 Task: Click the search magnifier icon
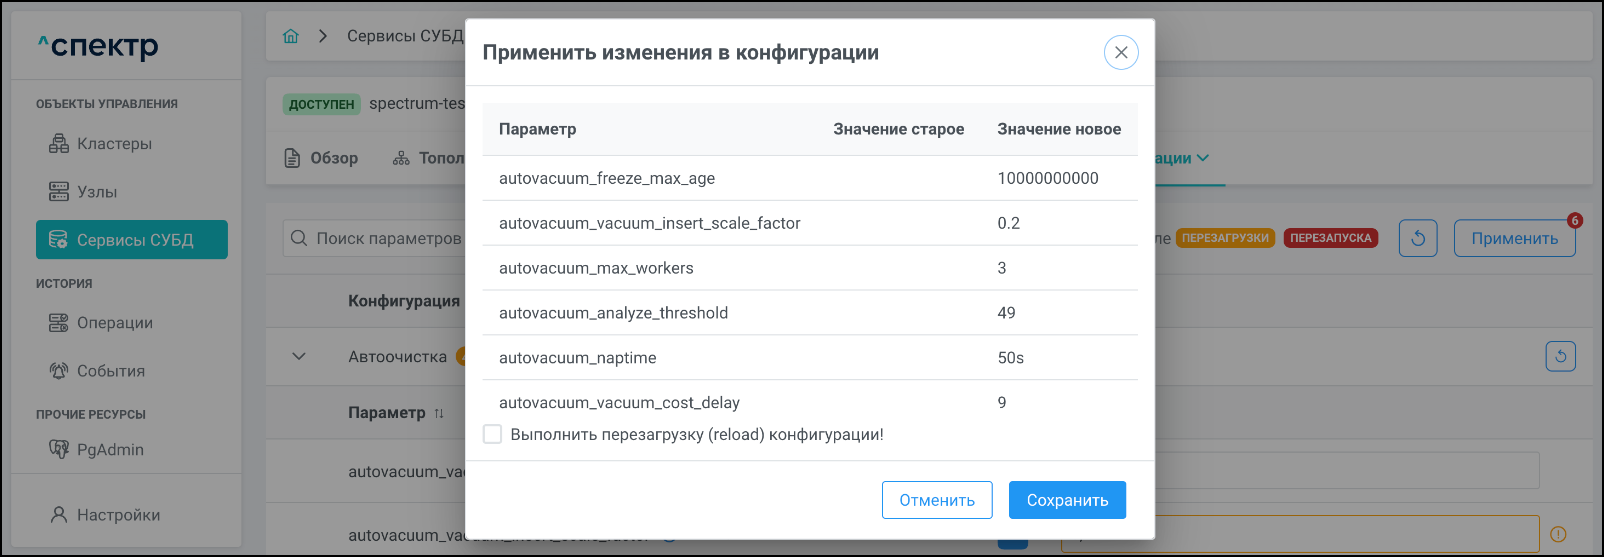(x=298, y=238)
